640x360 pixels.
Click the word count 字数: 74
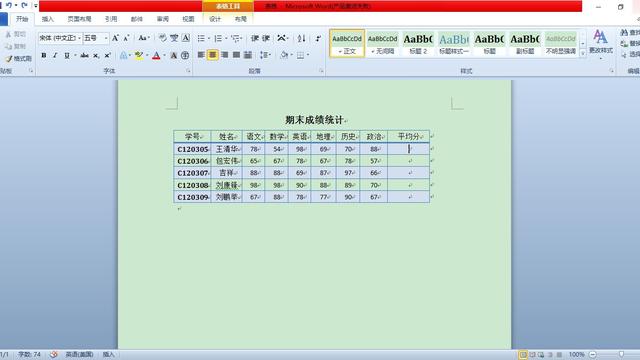[29, 355]
